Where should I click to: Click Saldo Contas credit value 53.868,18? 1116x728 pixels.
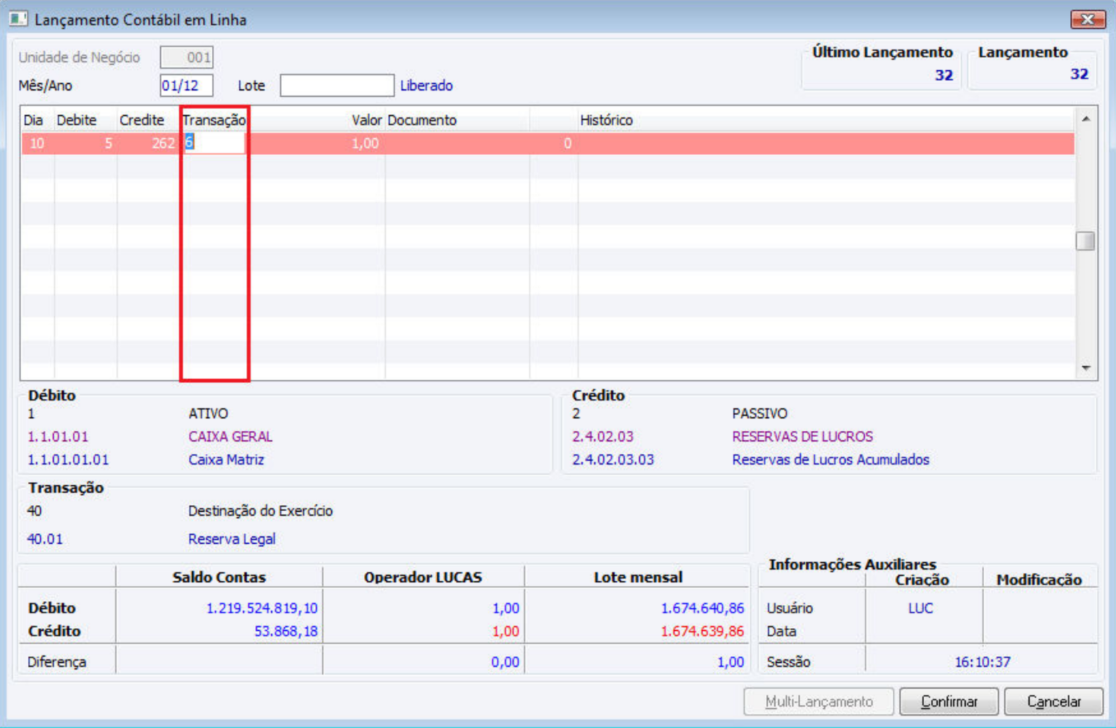tap(286, 631)
